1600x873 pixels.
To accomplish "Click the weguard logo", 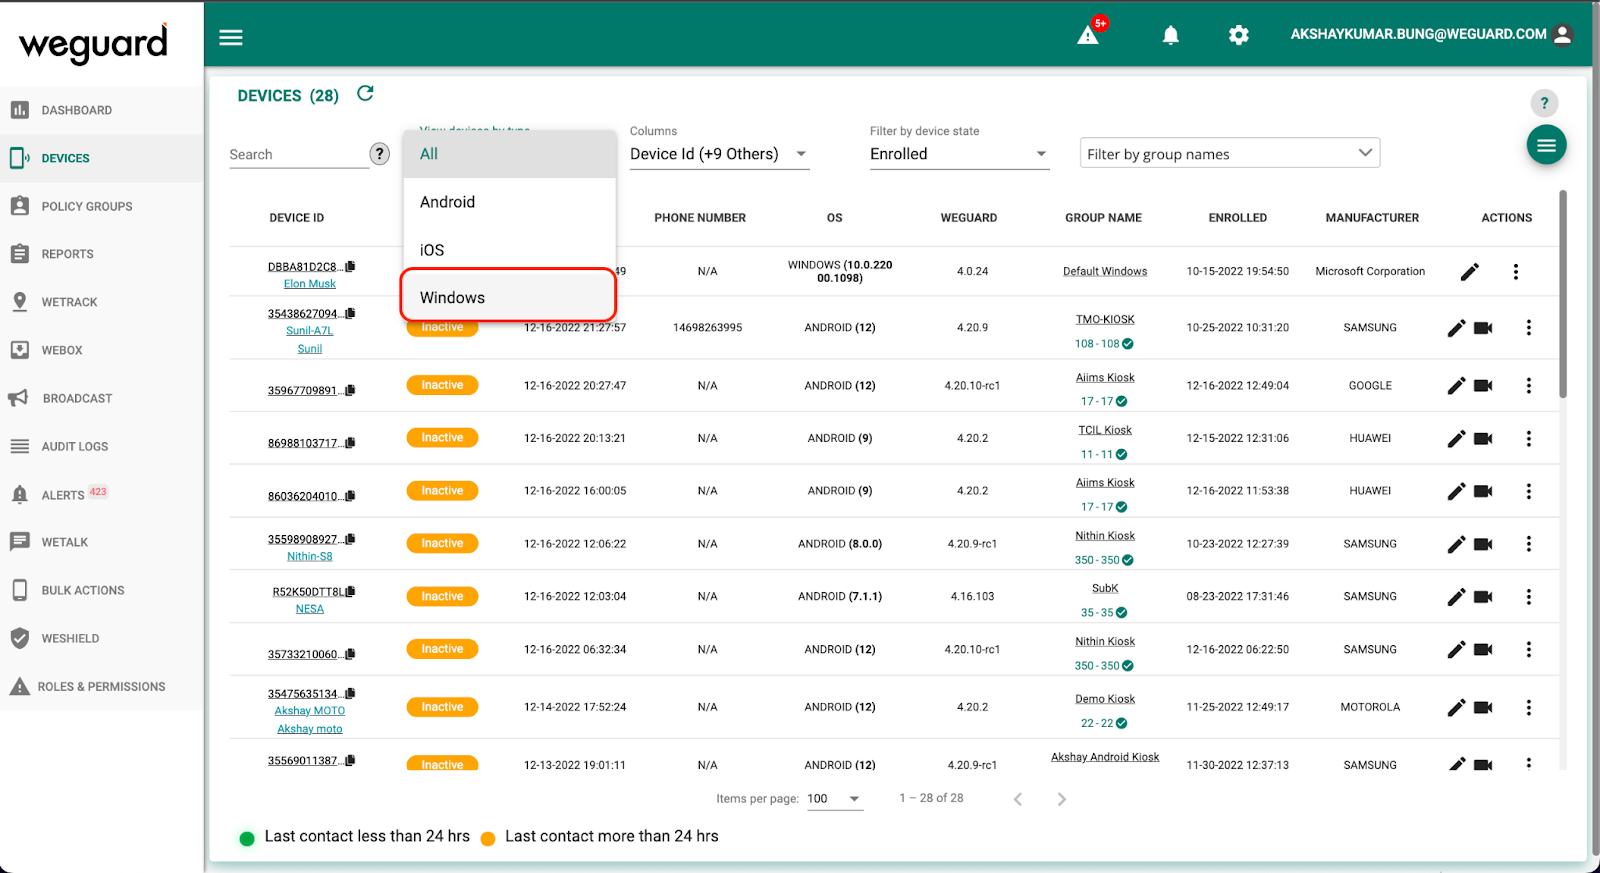I will coord(94,44).
